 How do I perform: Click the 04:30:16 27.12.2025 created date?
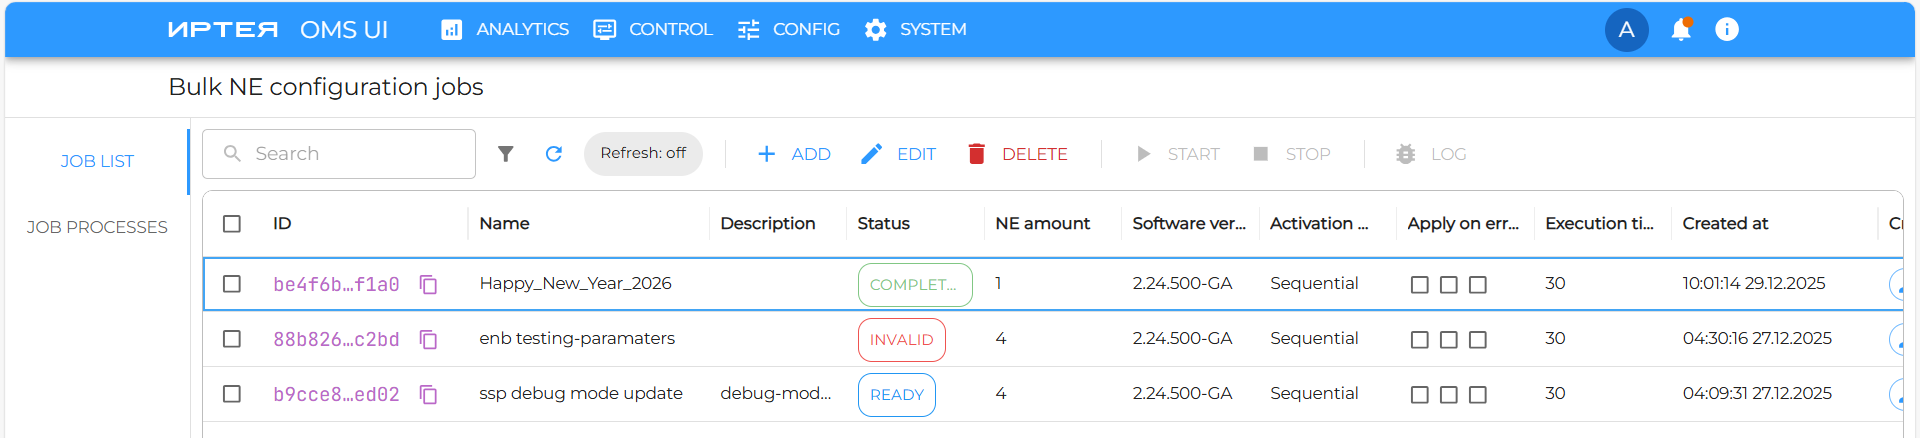[1757, 339]
